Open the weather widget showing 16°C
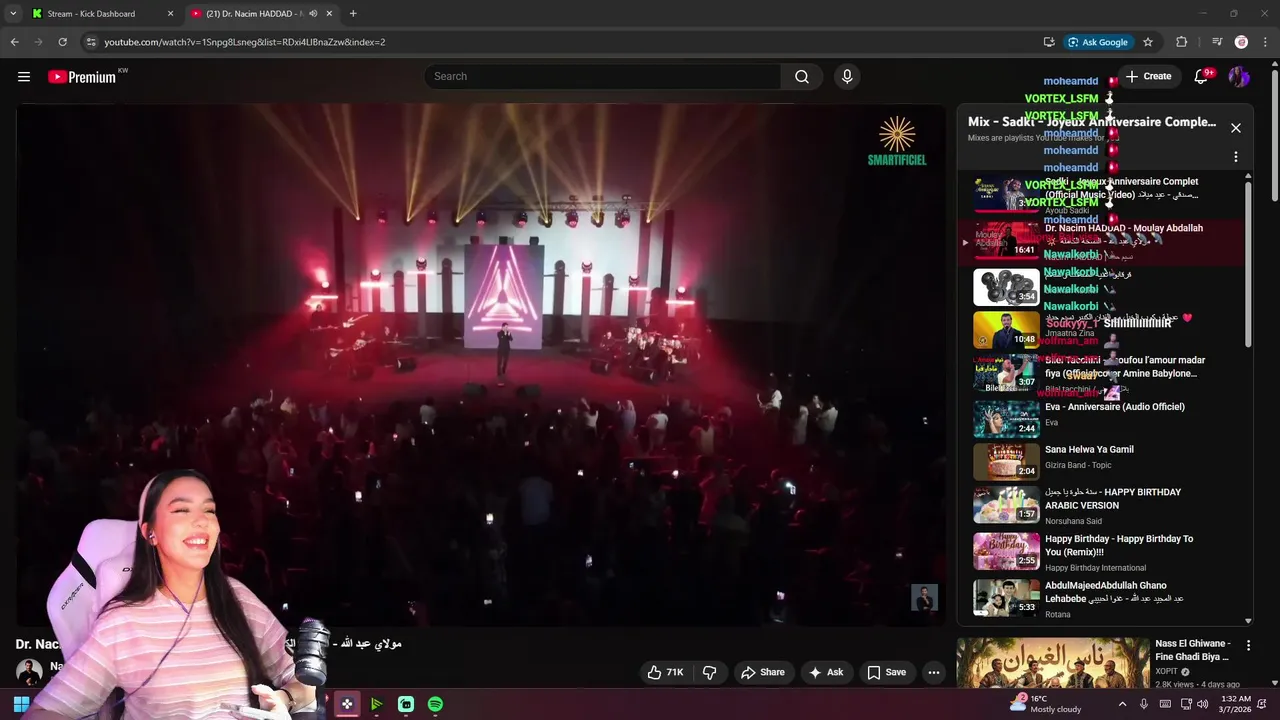This screenshot has width=1280, height=720. (x=1045, y=704)
